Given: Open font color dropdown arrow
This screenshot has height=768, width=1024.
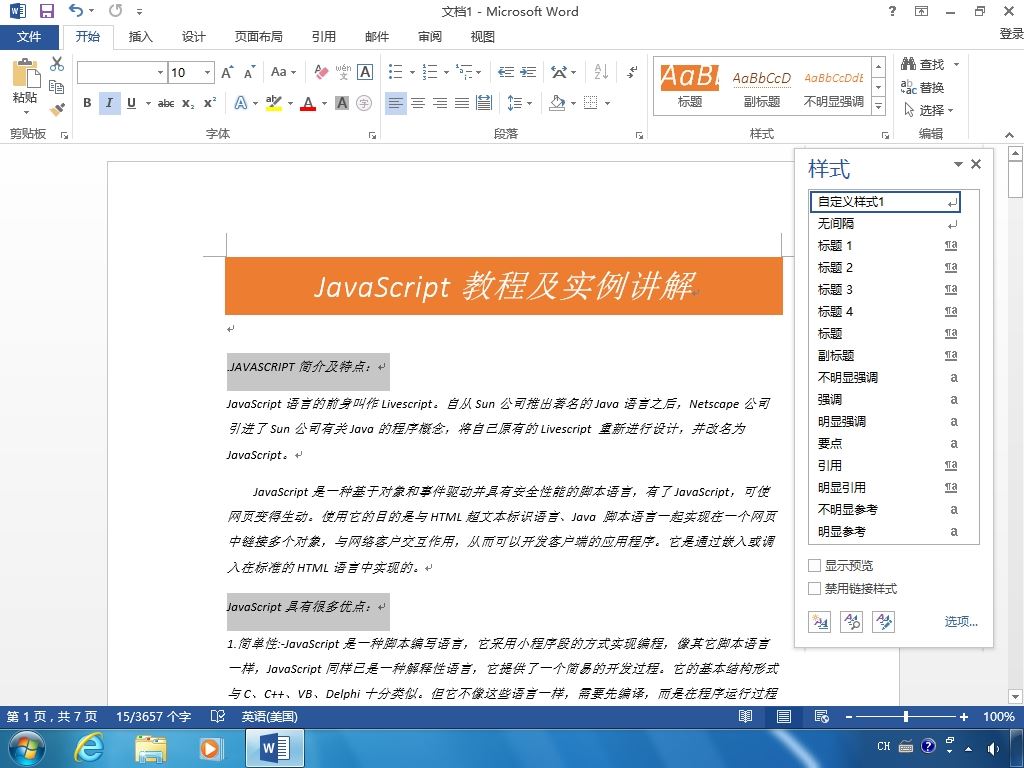Looking at the screenshot, I should (x=324, y=103).
